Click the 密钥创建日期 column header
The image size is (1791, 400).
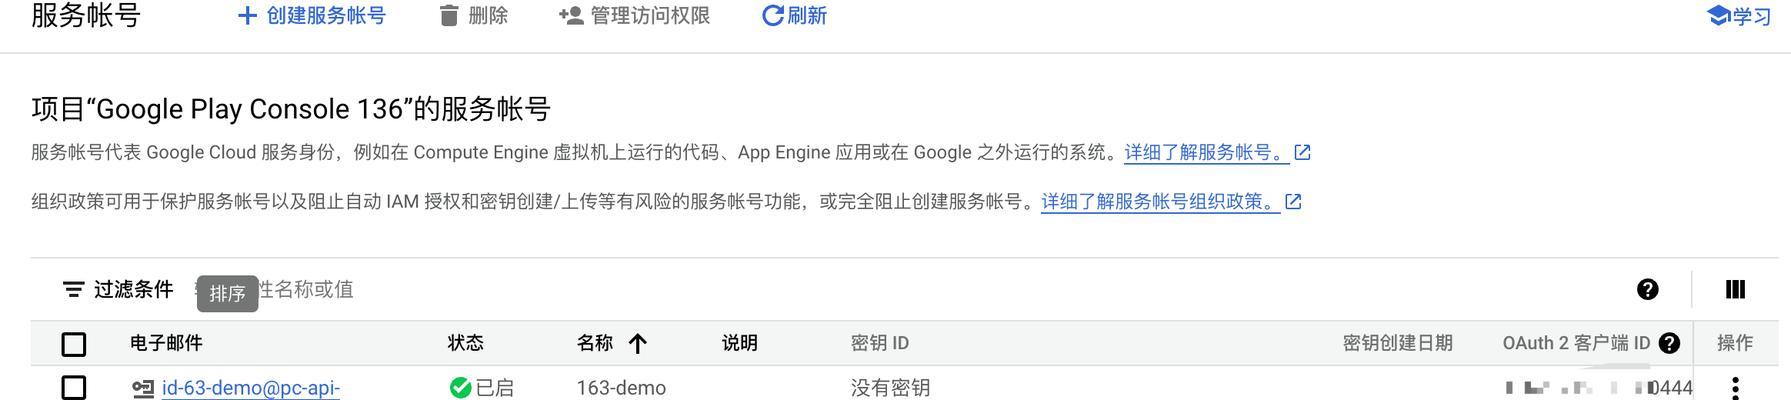pyautogui.click(x=1397, y=343)
